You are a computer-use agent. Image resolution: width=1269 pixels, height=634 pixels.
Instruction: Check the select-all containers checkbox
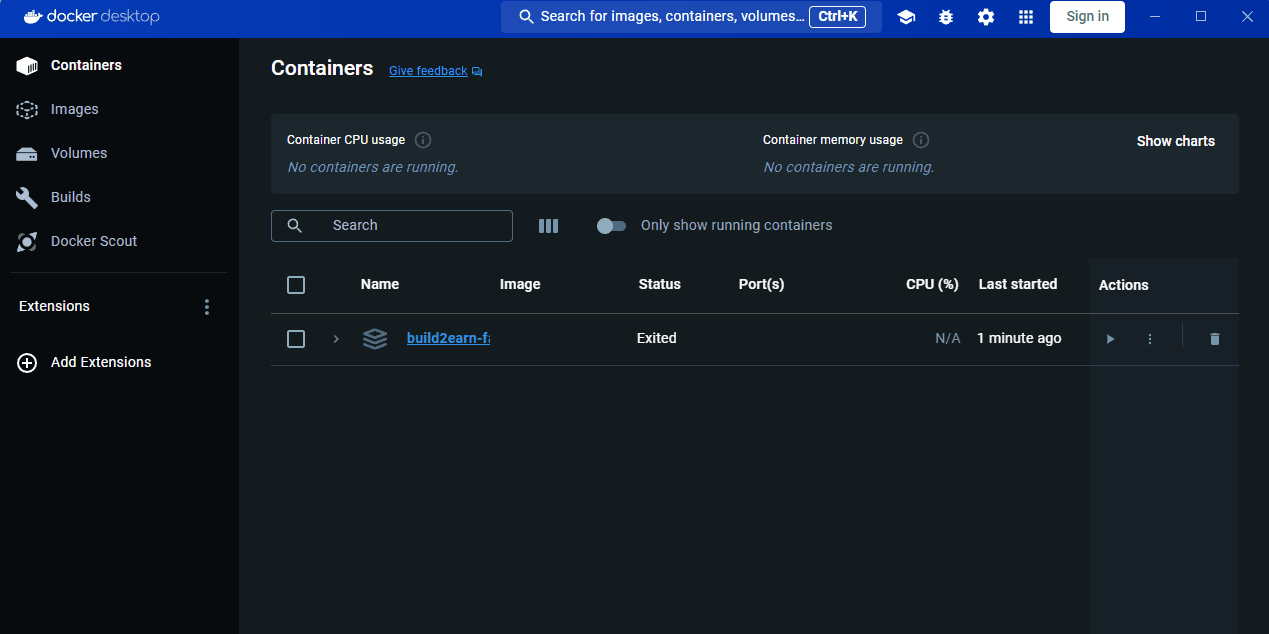pyautogui.click(x=296, y=284)
